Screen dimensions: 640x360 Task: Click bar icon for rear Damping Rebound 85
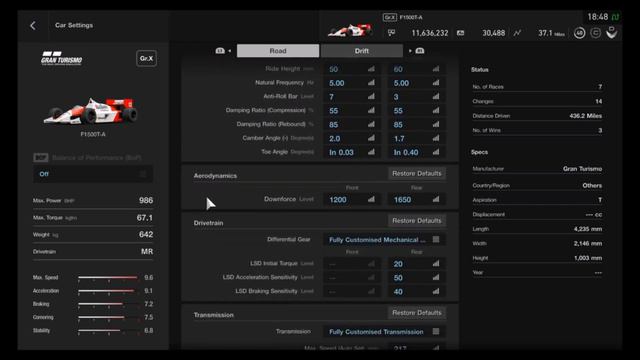[x=436, y=124]
